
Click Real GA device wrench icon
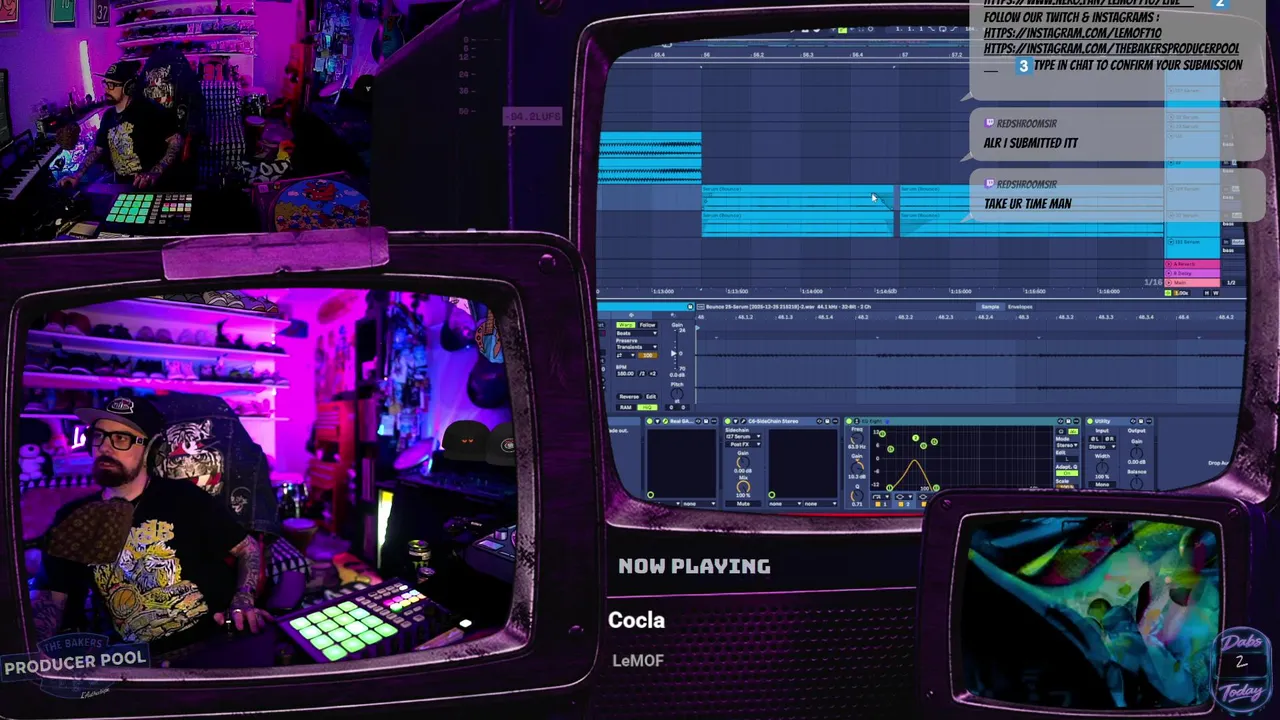[x=665, y=421]
